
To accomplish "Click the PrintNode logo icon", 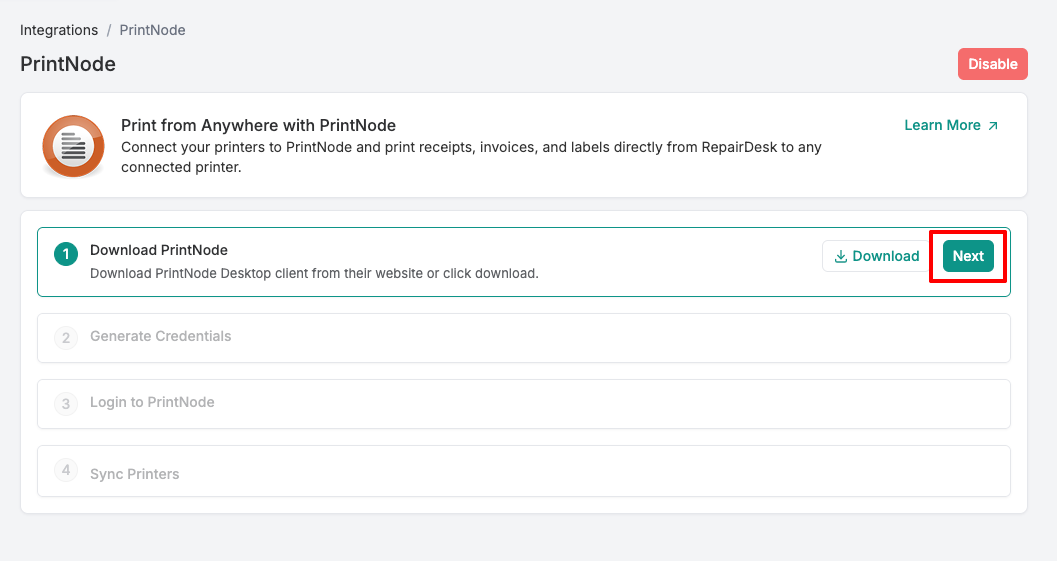I will click(x=73, y=146).
